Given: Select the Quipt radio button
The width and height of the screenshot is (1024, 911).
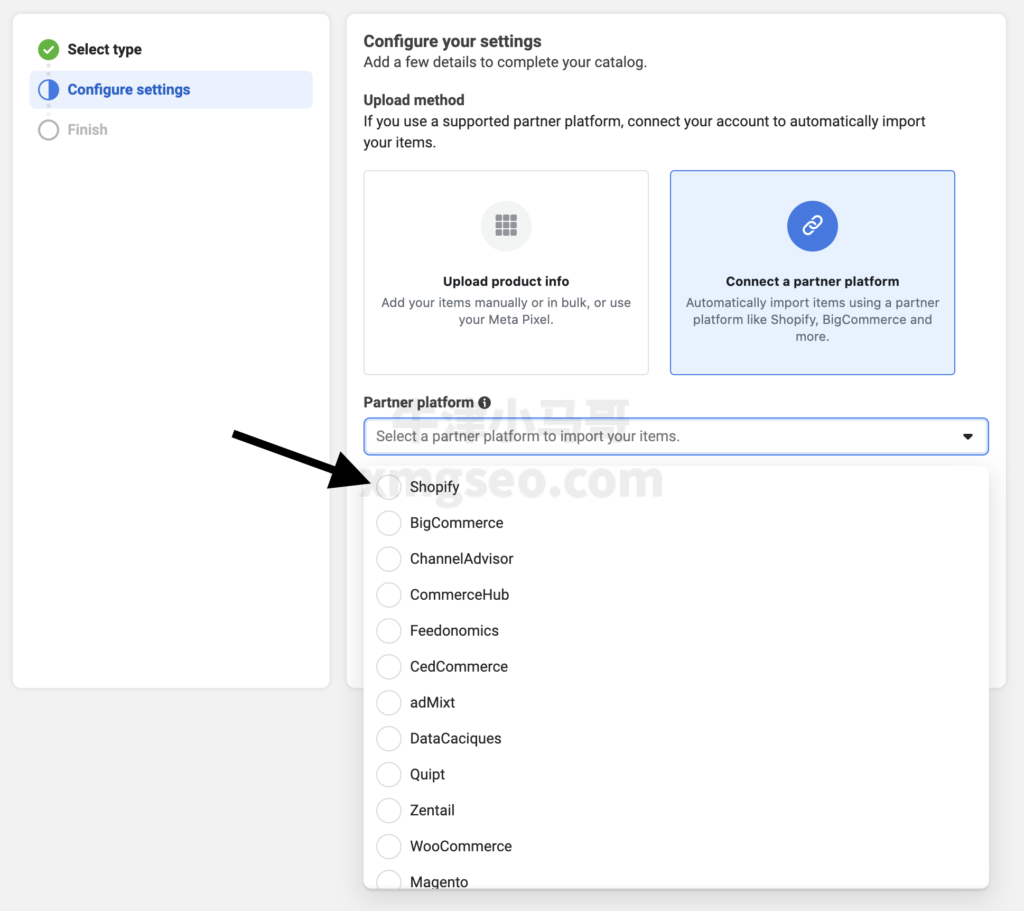Looking at the screenshot, I should [x=389, y=774].
